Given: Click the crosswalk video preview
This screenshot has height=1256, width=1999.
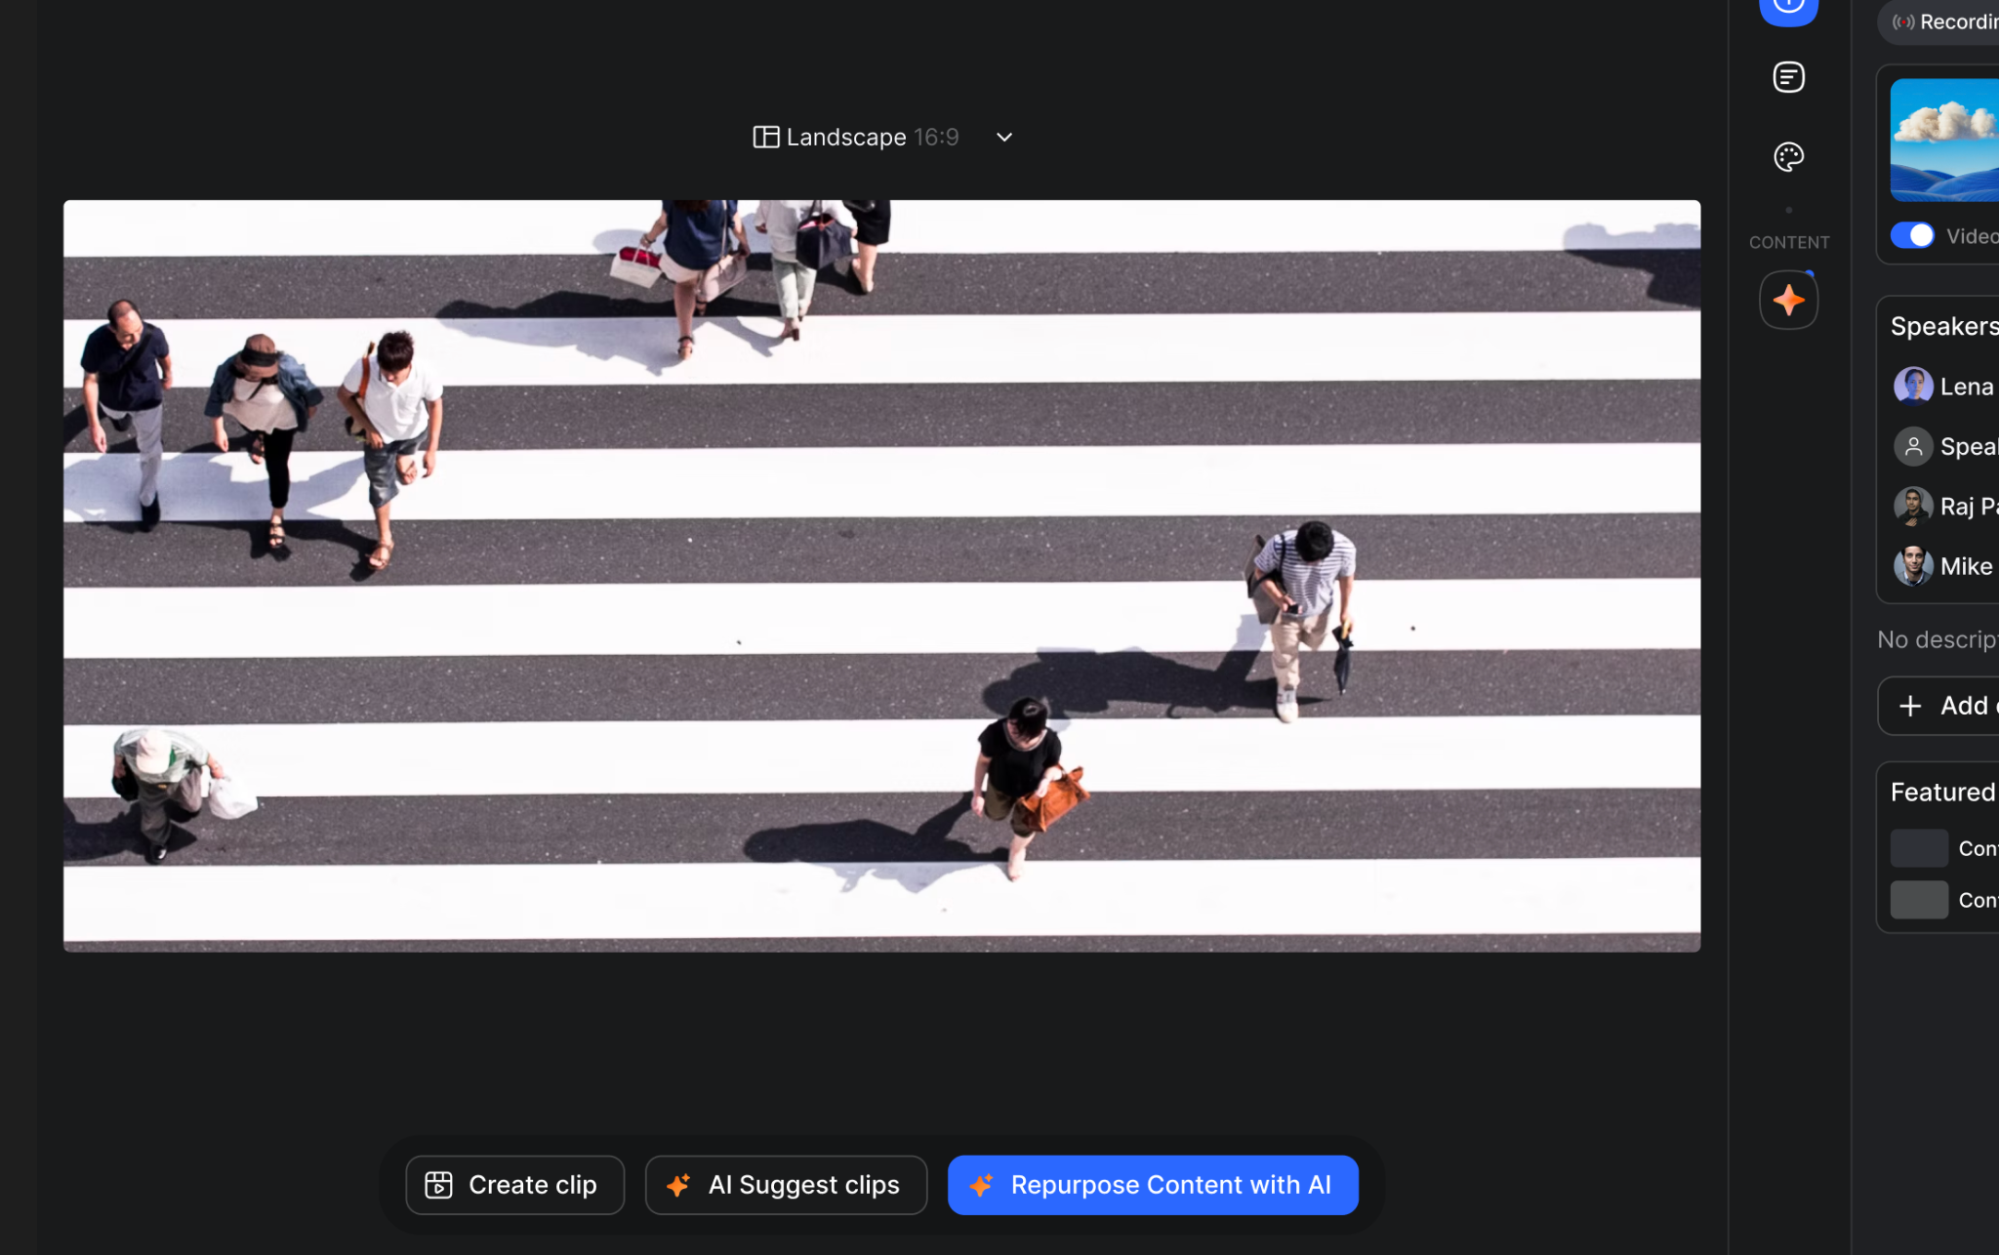Looking at the screenshot, I should pyautogui.click(x=882, y=576).
